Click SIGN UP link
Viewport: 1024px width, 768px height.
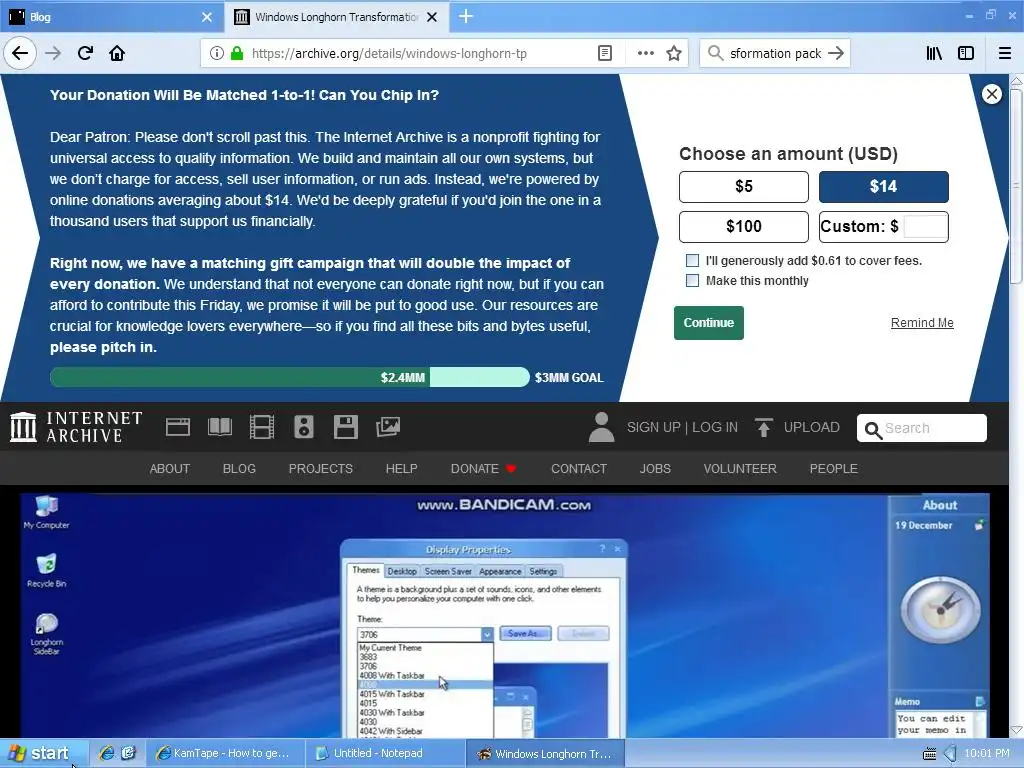(654, 427)
